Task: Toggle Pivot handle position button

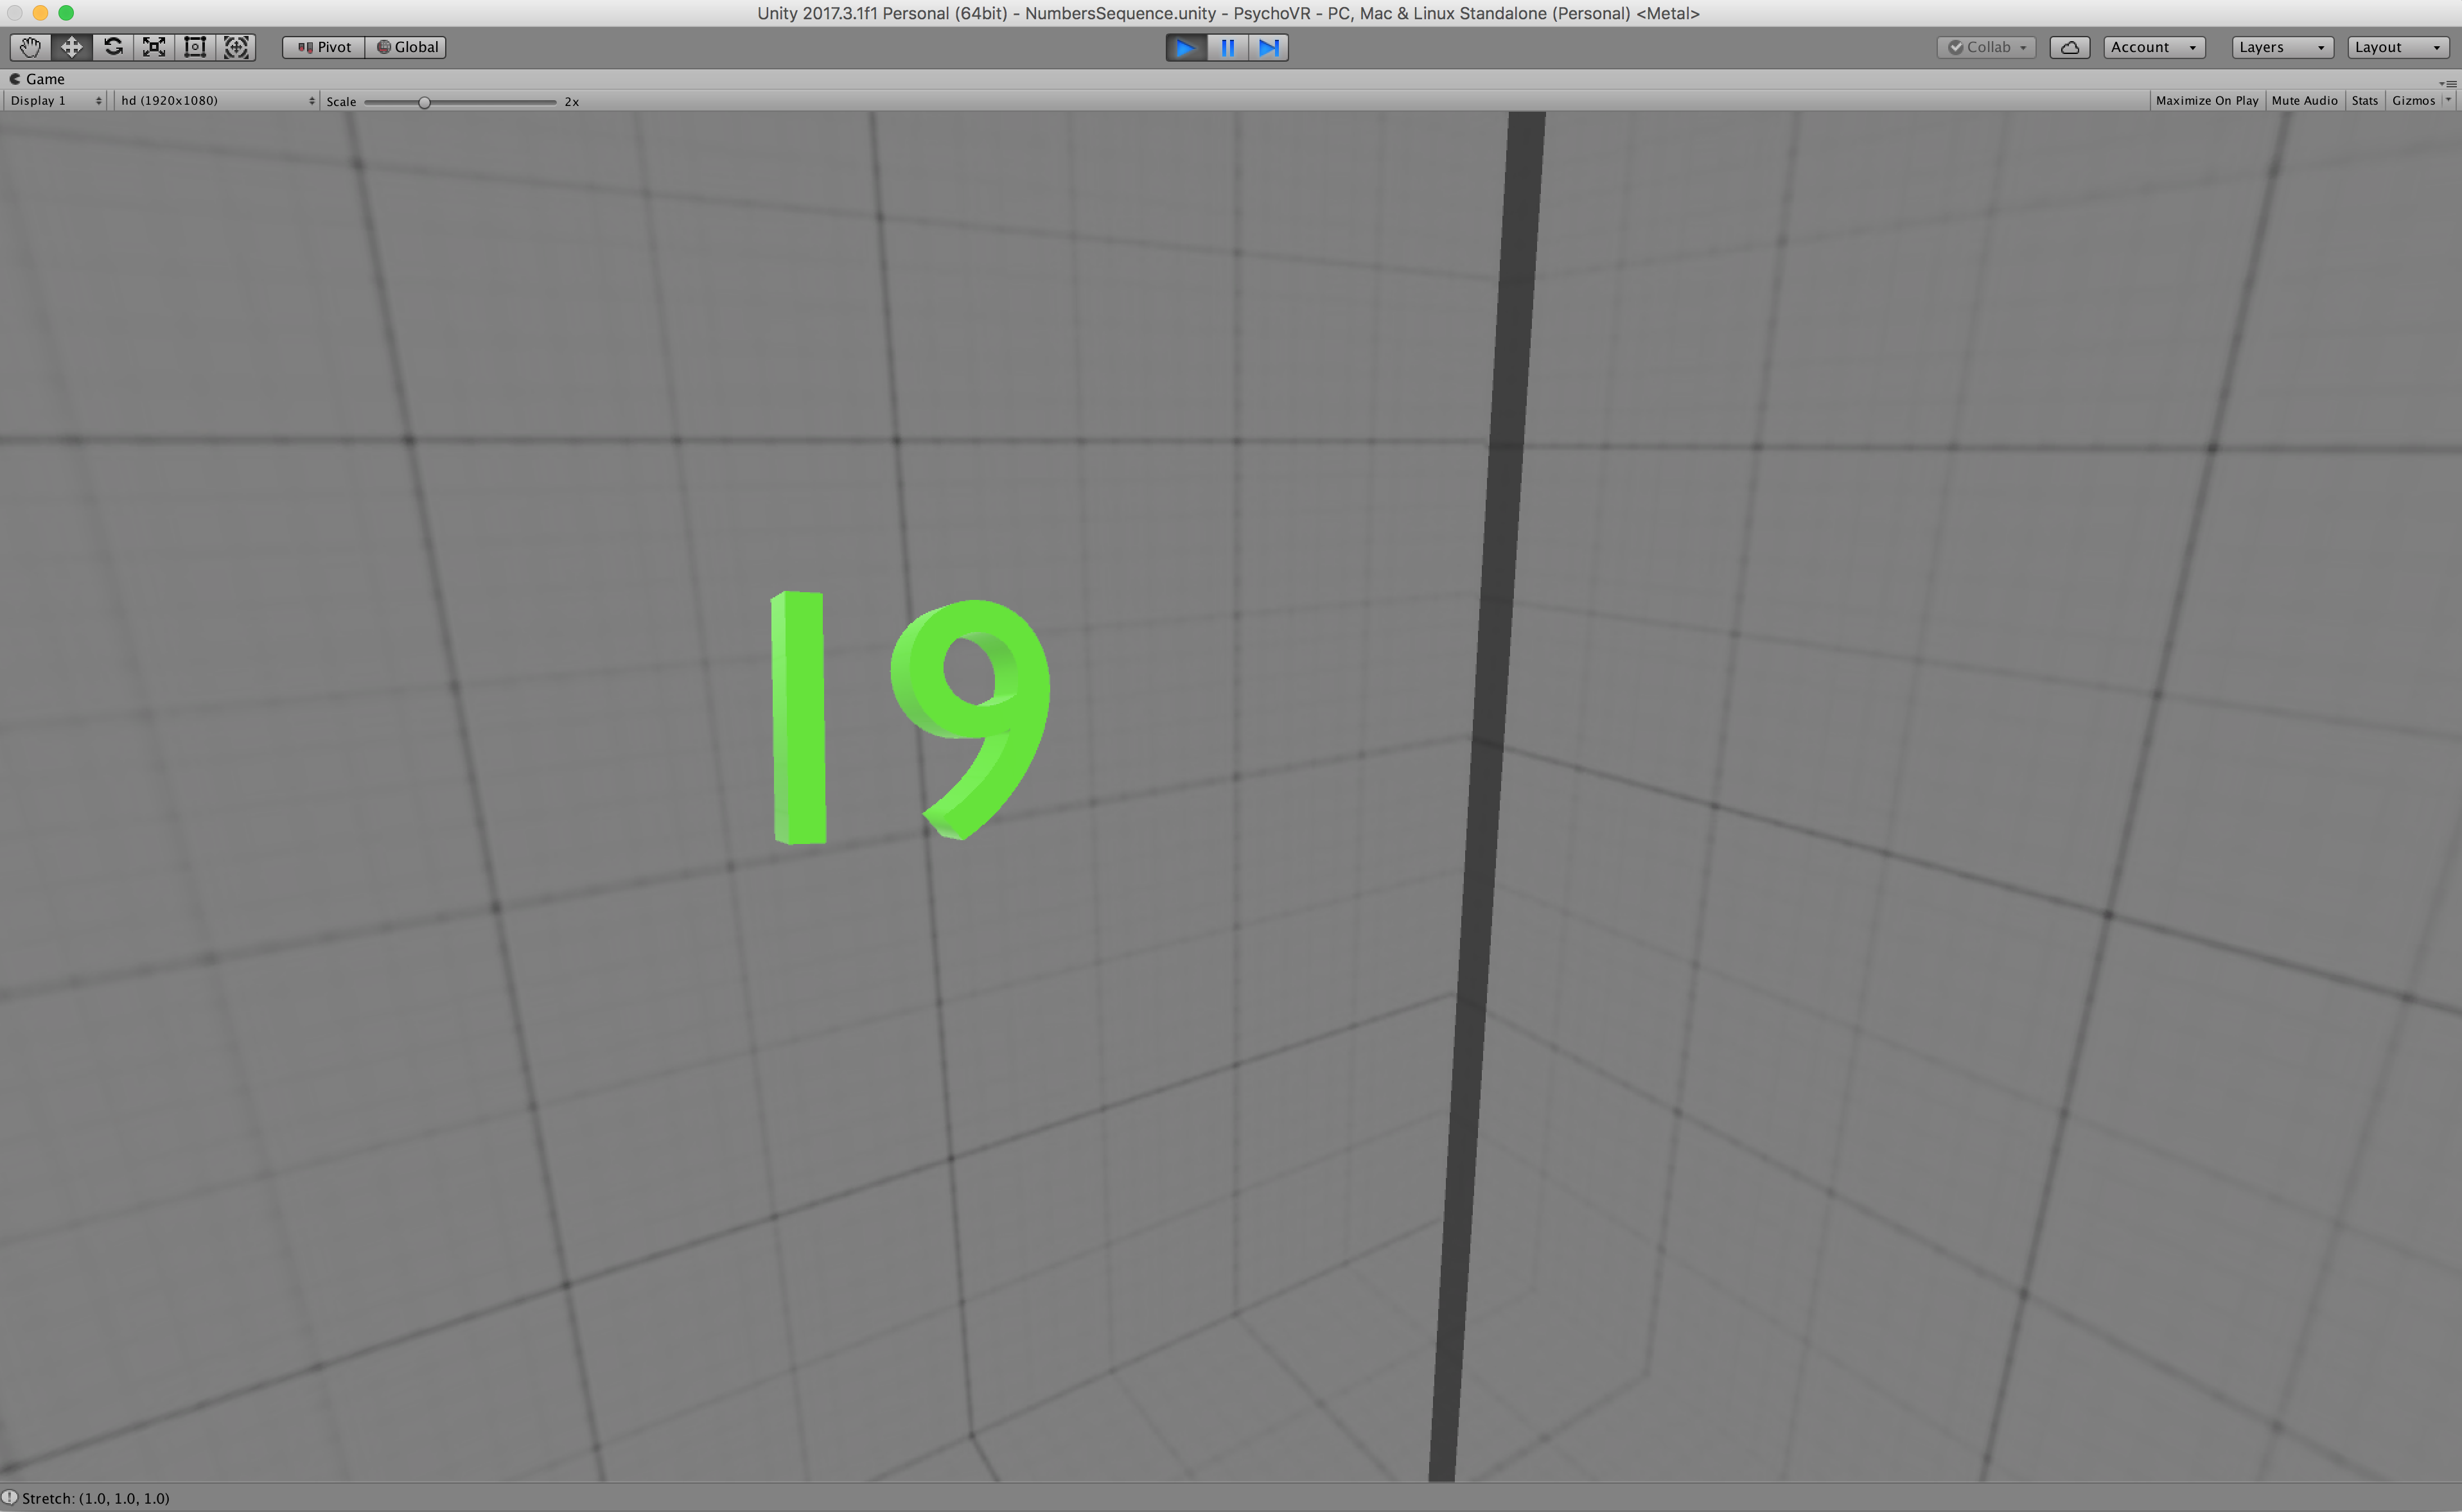Action: [x=324, y=47]
